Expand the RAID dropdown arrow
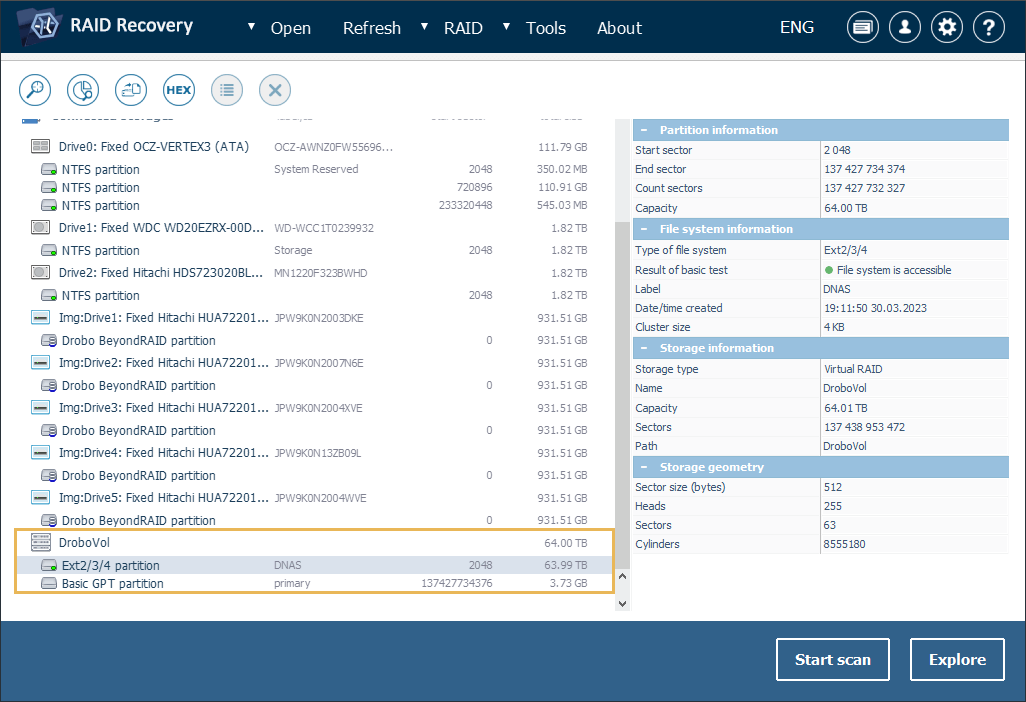Viewport: 1026px width, 702px height. pyautogui.click(x=424, y=27)
